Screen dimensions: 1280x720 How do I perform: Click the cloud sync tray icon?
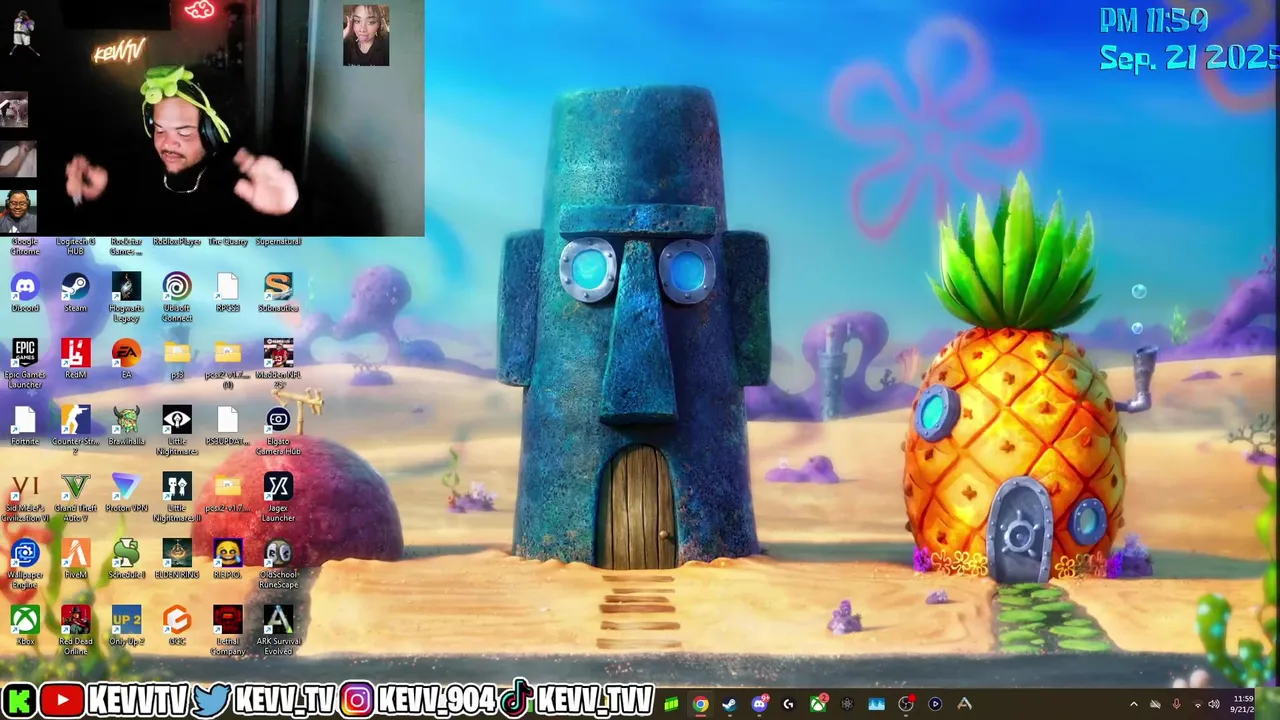point(1155,704)
